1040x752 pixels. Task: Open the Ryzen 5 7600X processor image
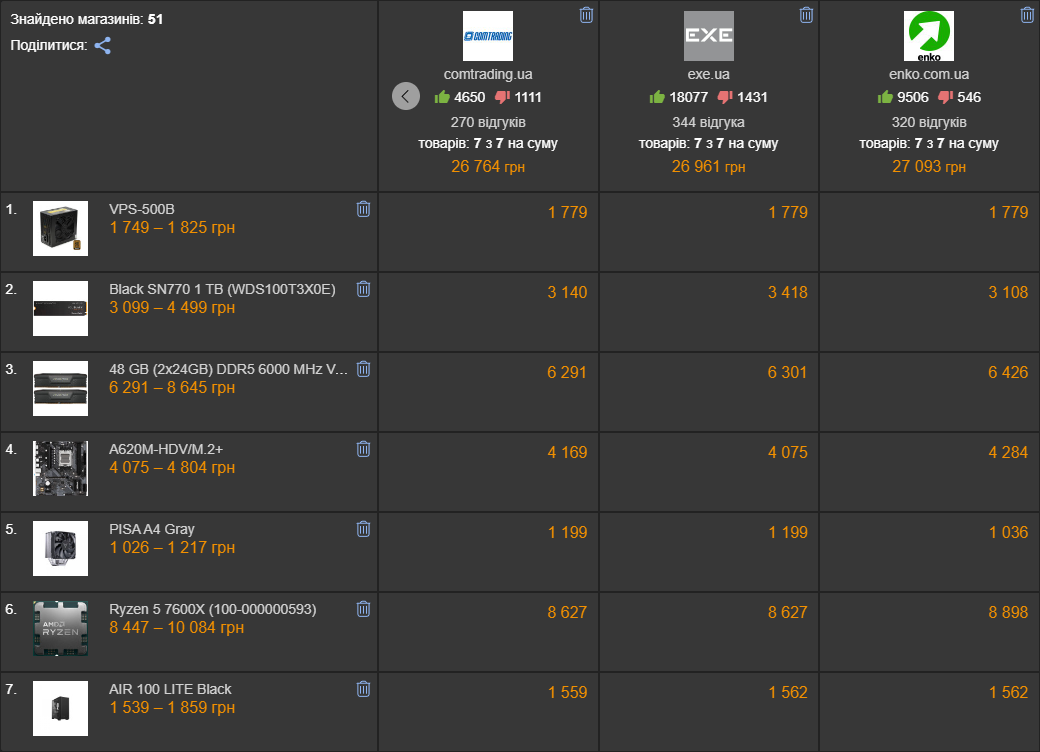(x=60, y=629)
